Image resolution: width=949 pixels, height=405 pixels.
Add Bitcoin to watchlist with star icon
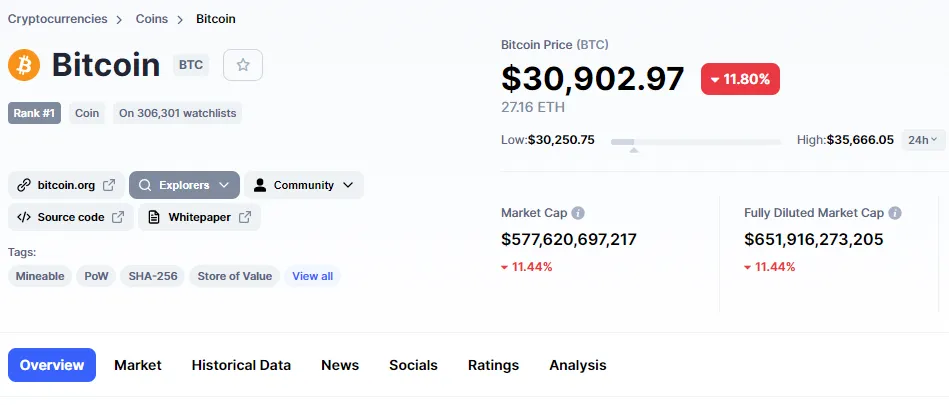click(x=243, y=65)
